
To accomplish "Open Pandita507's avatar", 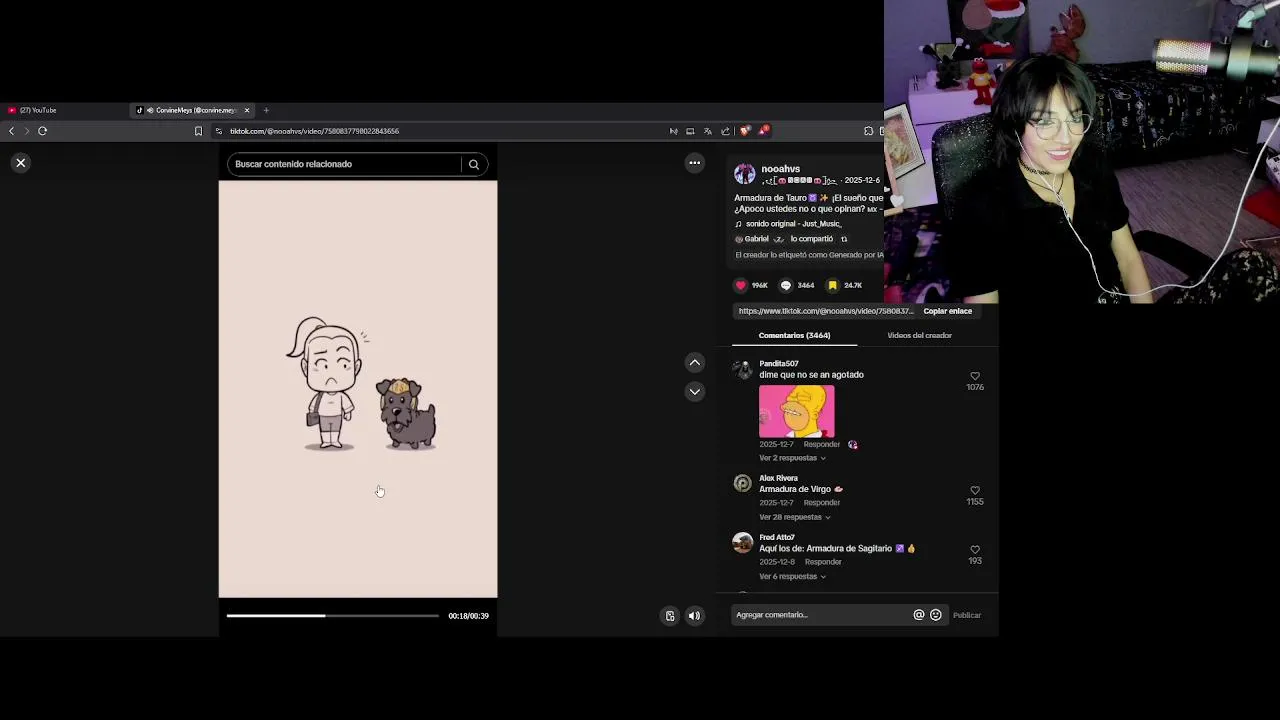I will pyautogui.click(x=743, y=369).
